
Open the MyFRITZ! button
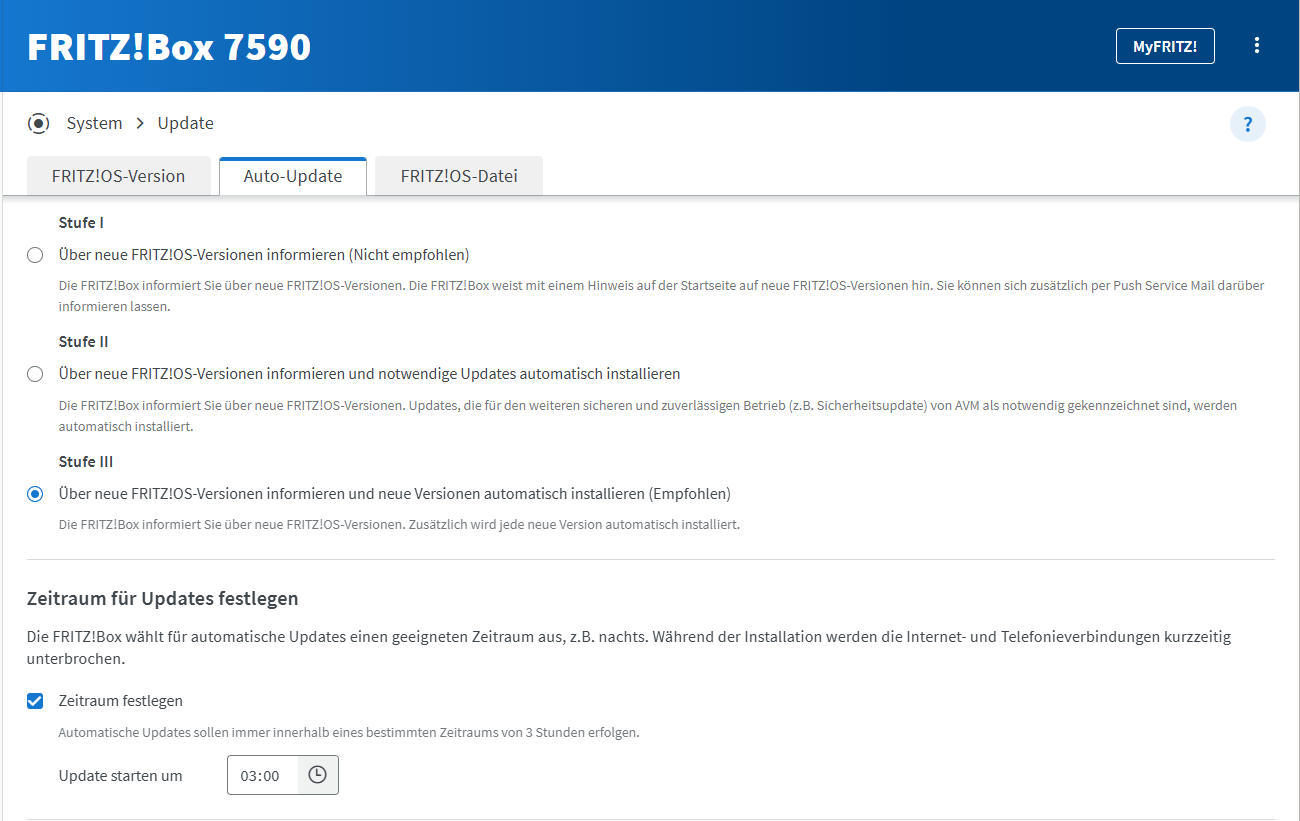(x=1165, y=46)
